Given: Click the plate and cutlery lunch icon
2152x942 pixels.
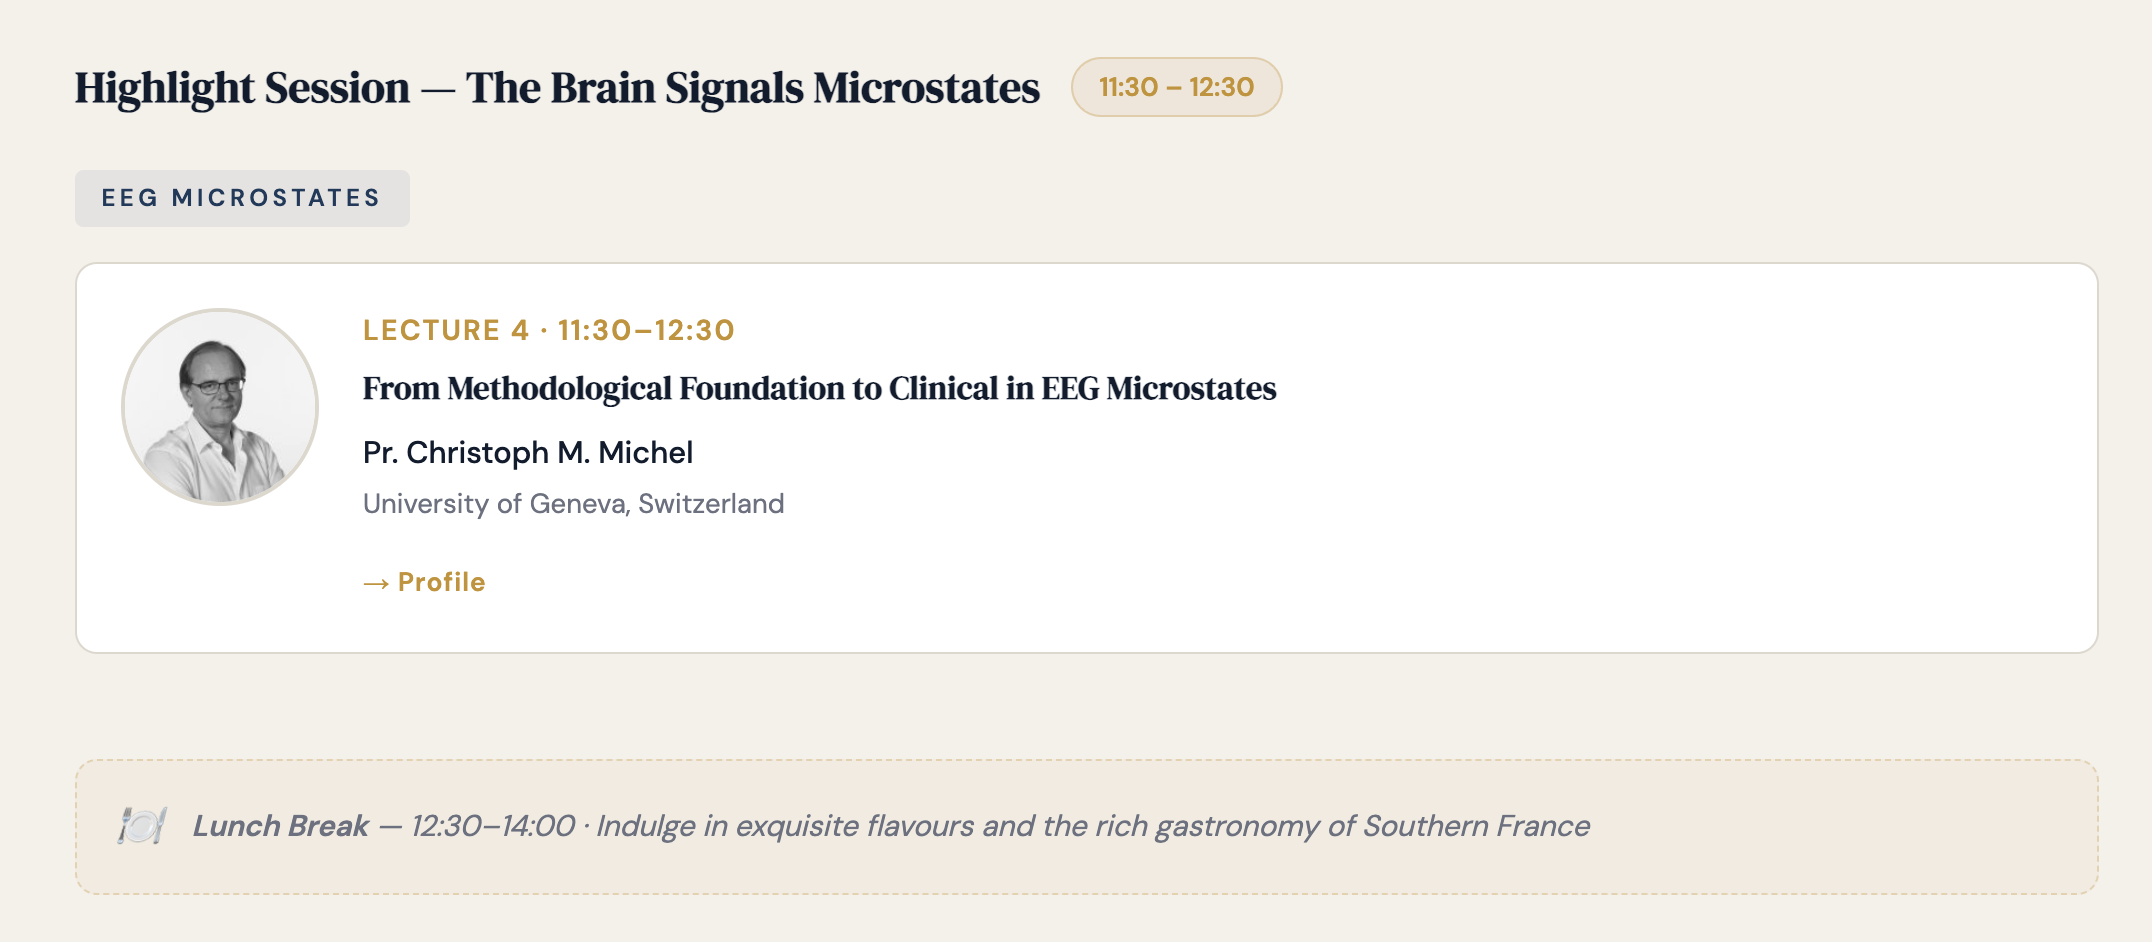Looking at the screenshot, I should click(141, 826).
